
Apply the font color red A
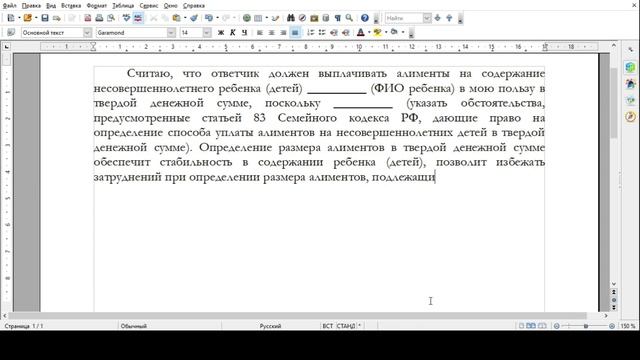click(x=360, y=32)
